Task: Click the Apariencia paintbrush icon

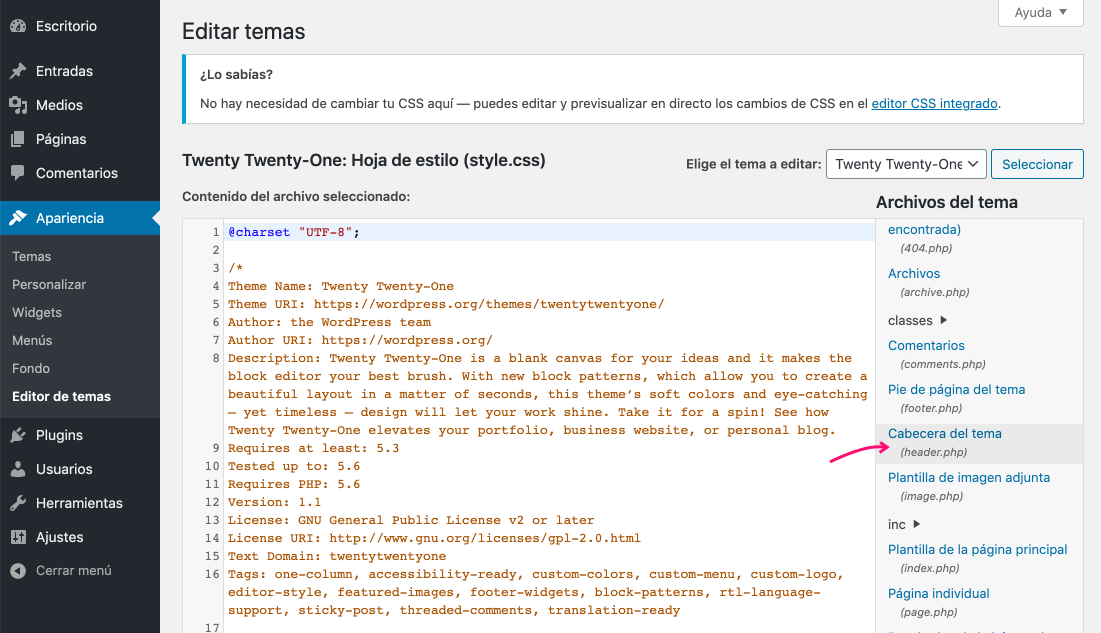Action: [x=18, y=218]
